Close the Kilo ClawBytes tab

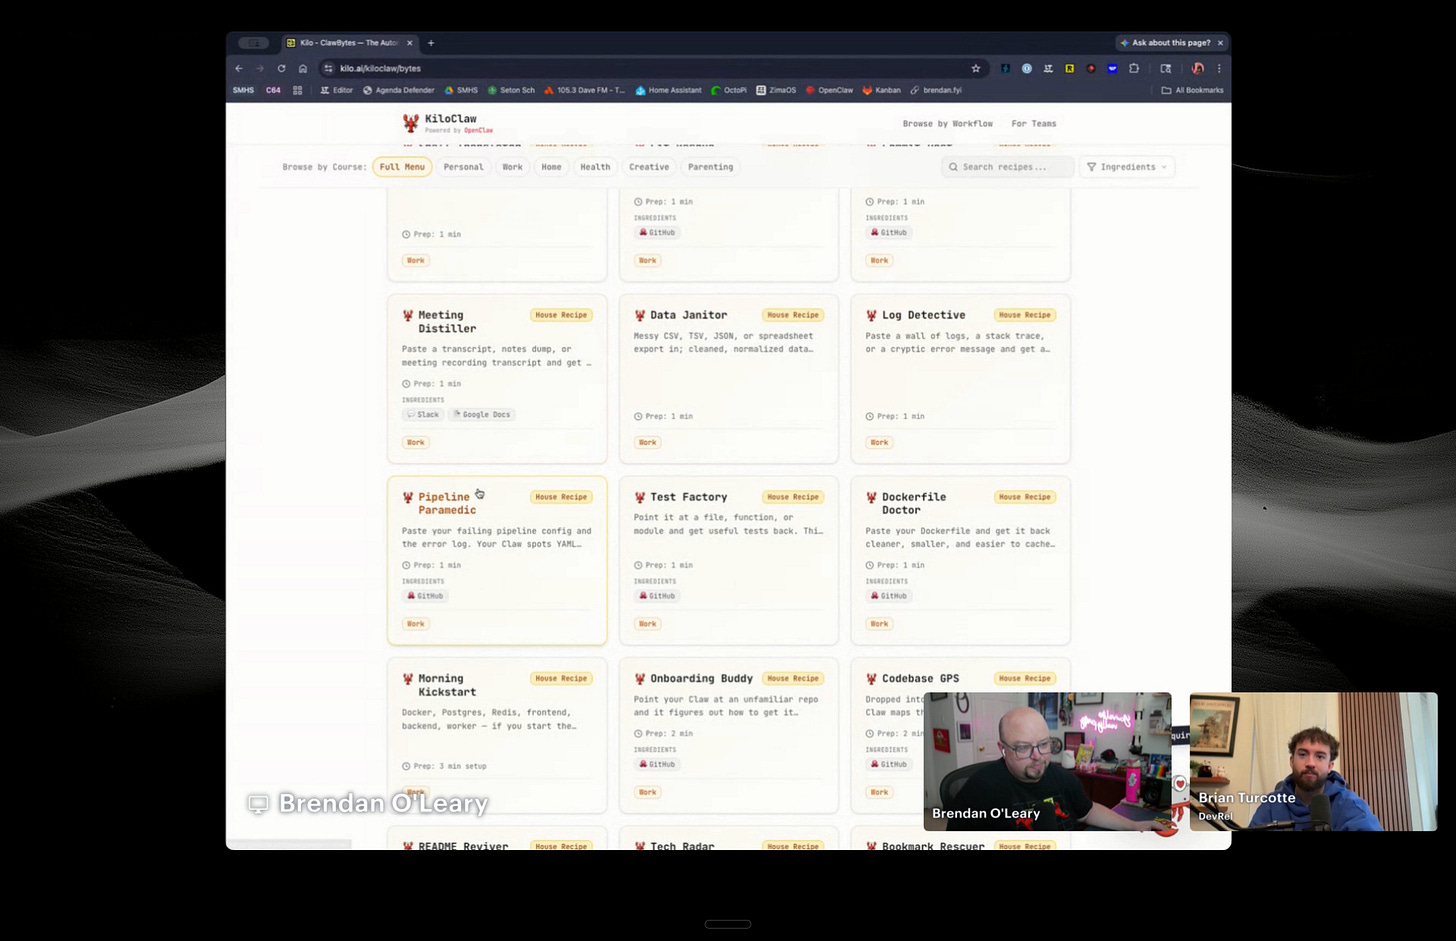click(410, 43)
